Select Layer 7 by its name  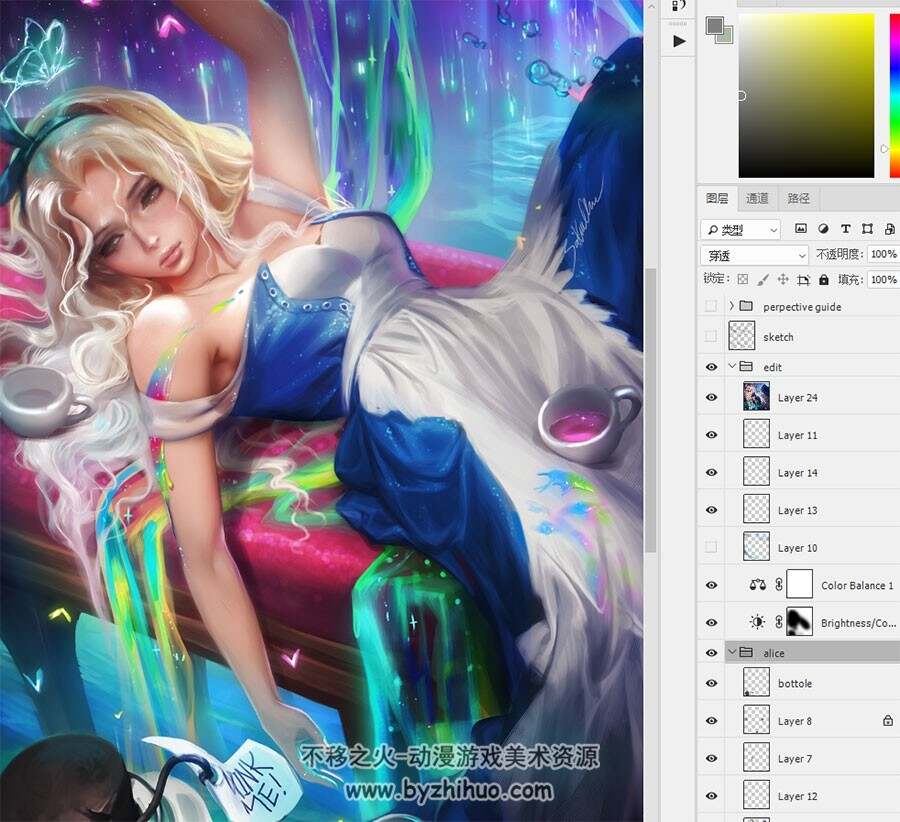click(x=794, y=759)
